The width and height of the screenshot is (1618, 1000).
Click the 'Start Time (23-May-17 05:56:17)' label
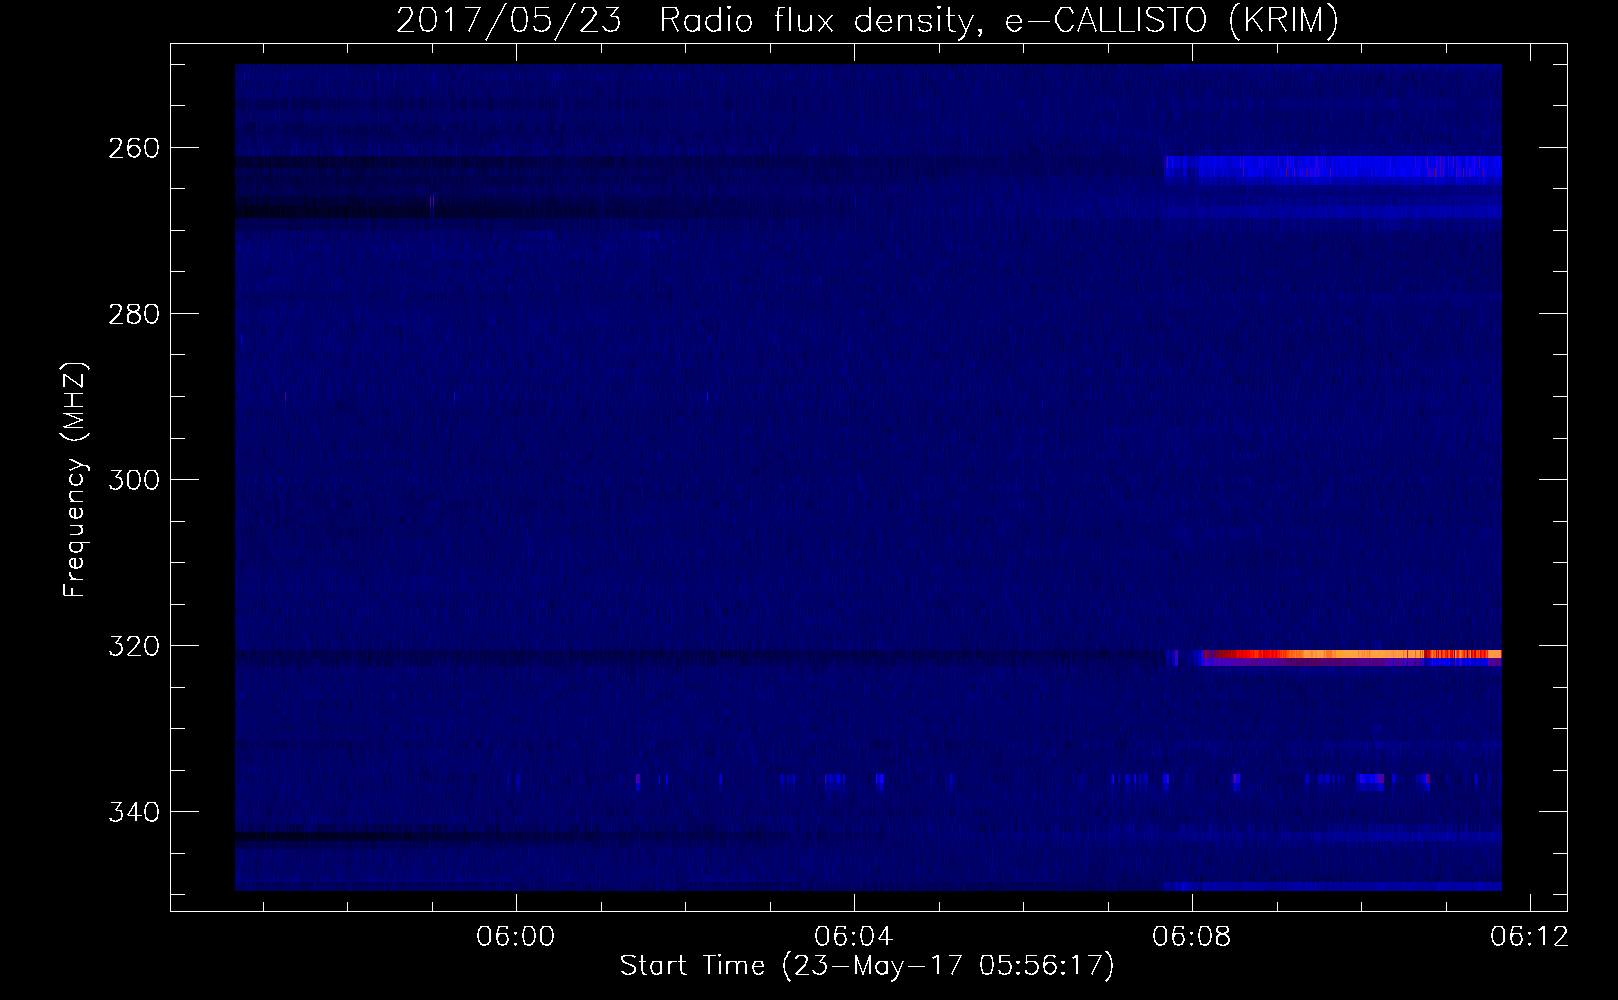pos(867,966)
